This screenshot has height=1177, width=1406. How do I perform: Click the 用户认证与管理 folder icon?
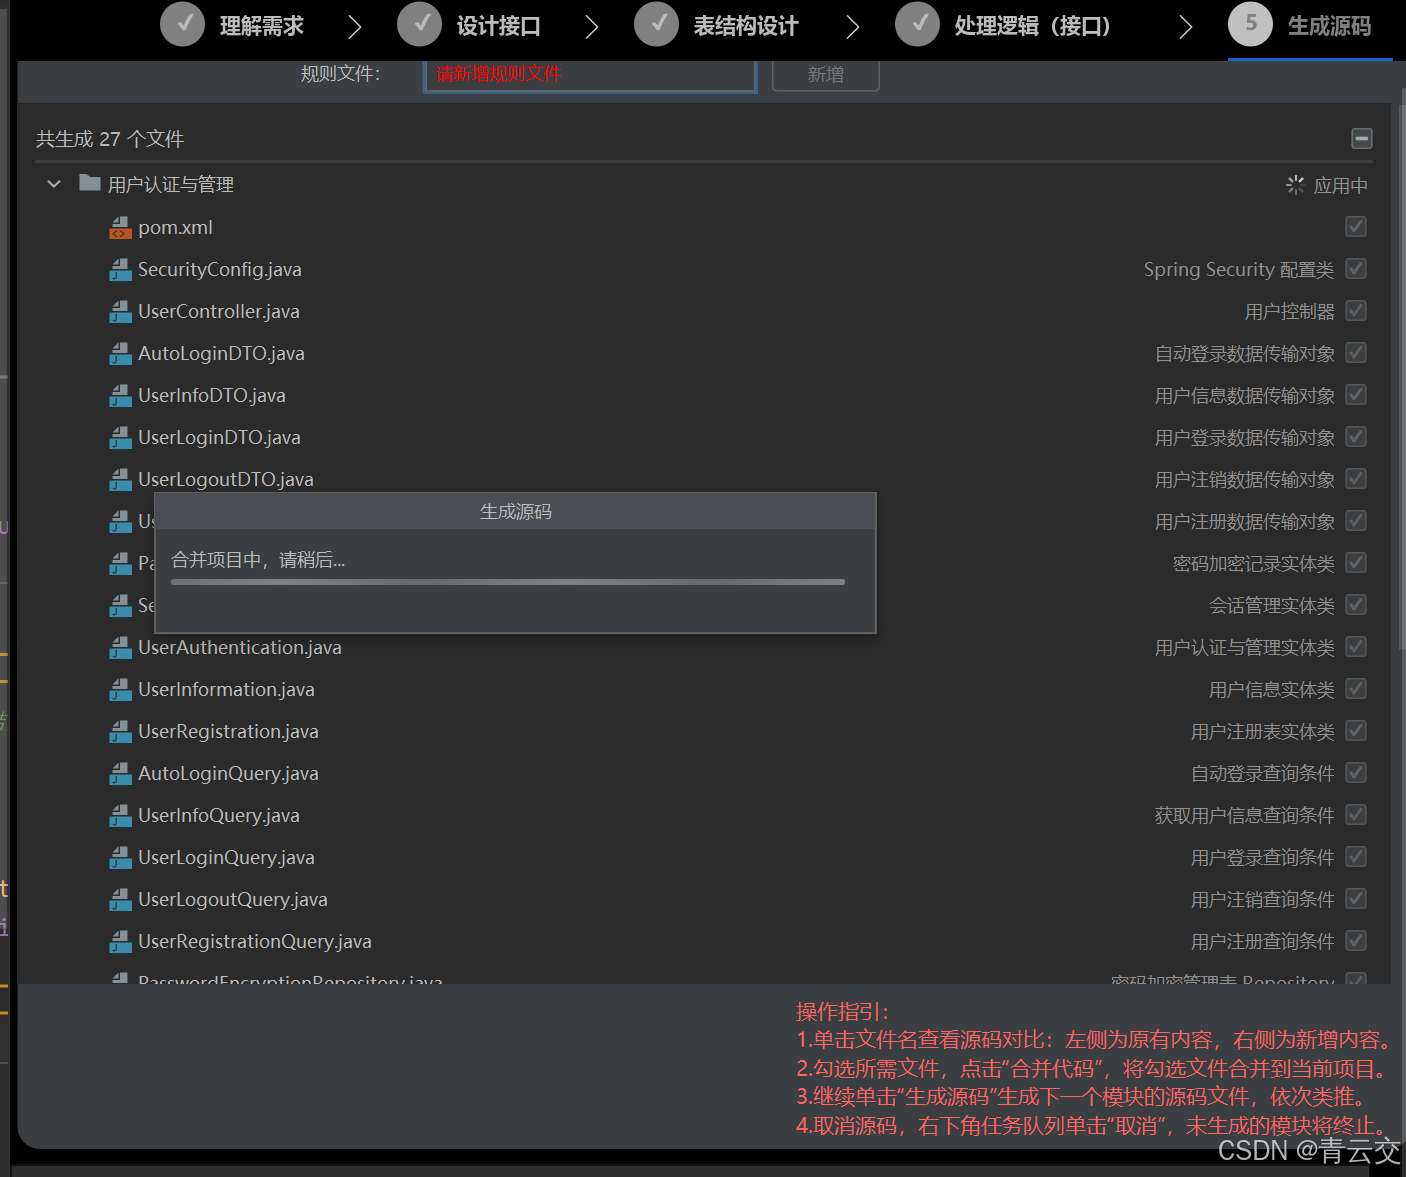pos(90,183)
